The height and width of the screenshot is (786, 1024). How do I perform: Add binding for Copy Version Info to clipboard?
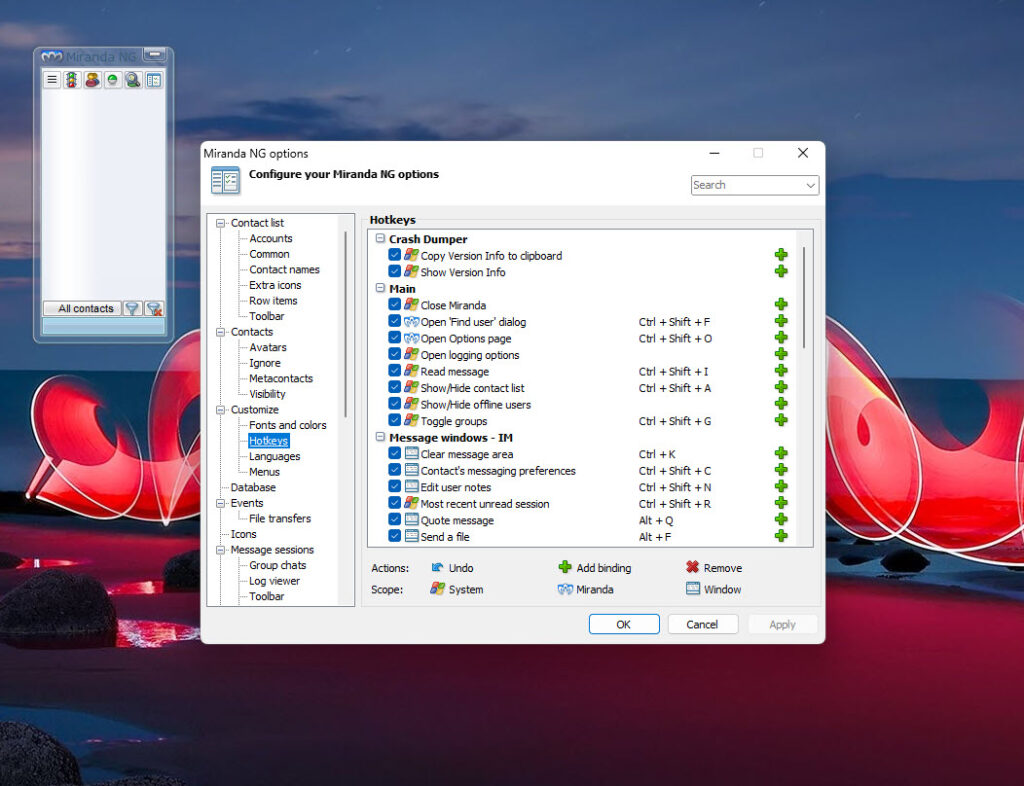781,255
